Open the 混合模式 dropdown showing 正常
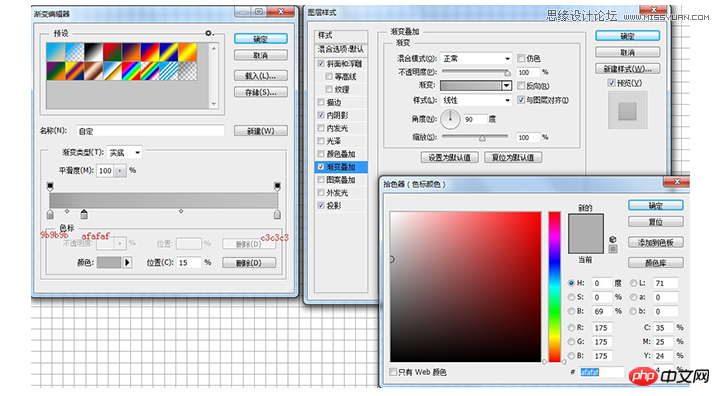 click(x=476, y=58)
